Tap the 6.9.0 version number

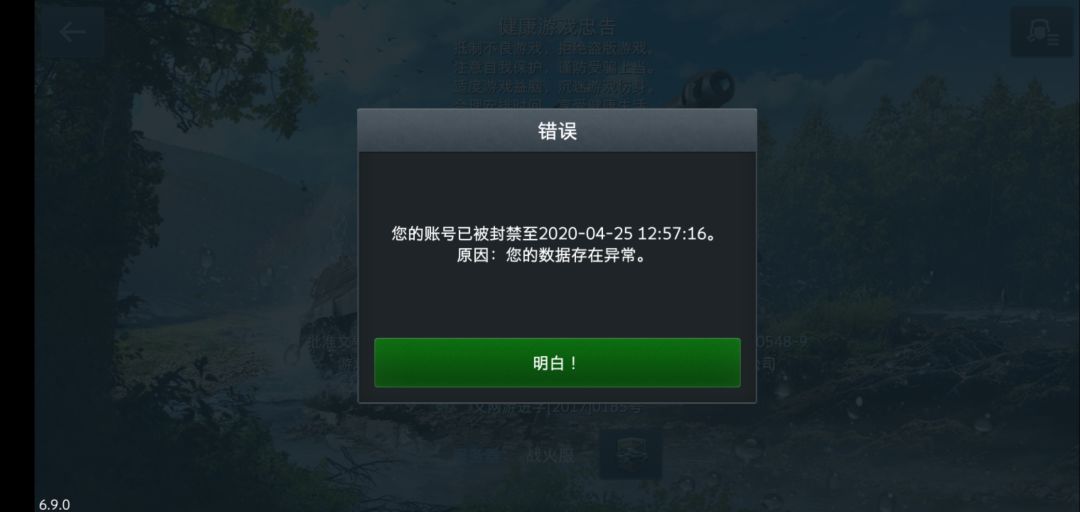54,504
